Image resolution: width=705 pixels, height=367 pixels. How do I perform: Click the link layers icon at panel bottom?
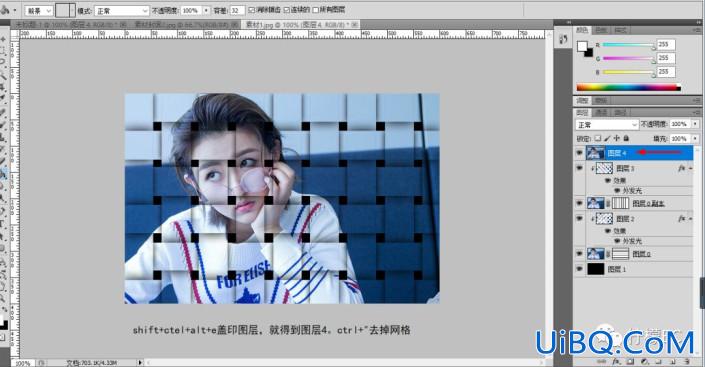[x=602, y=361]
